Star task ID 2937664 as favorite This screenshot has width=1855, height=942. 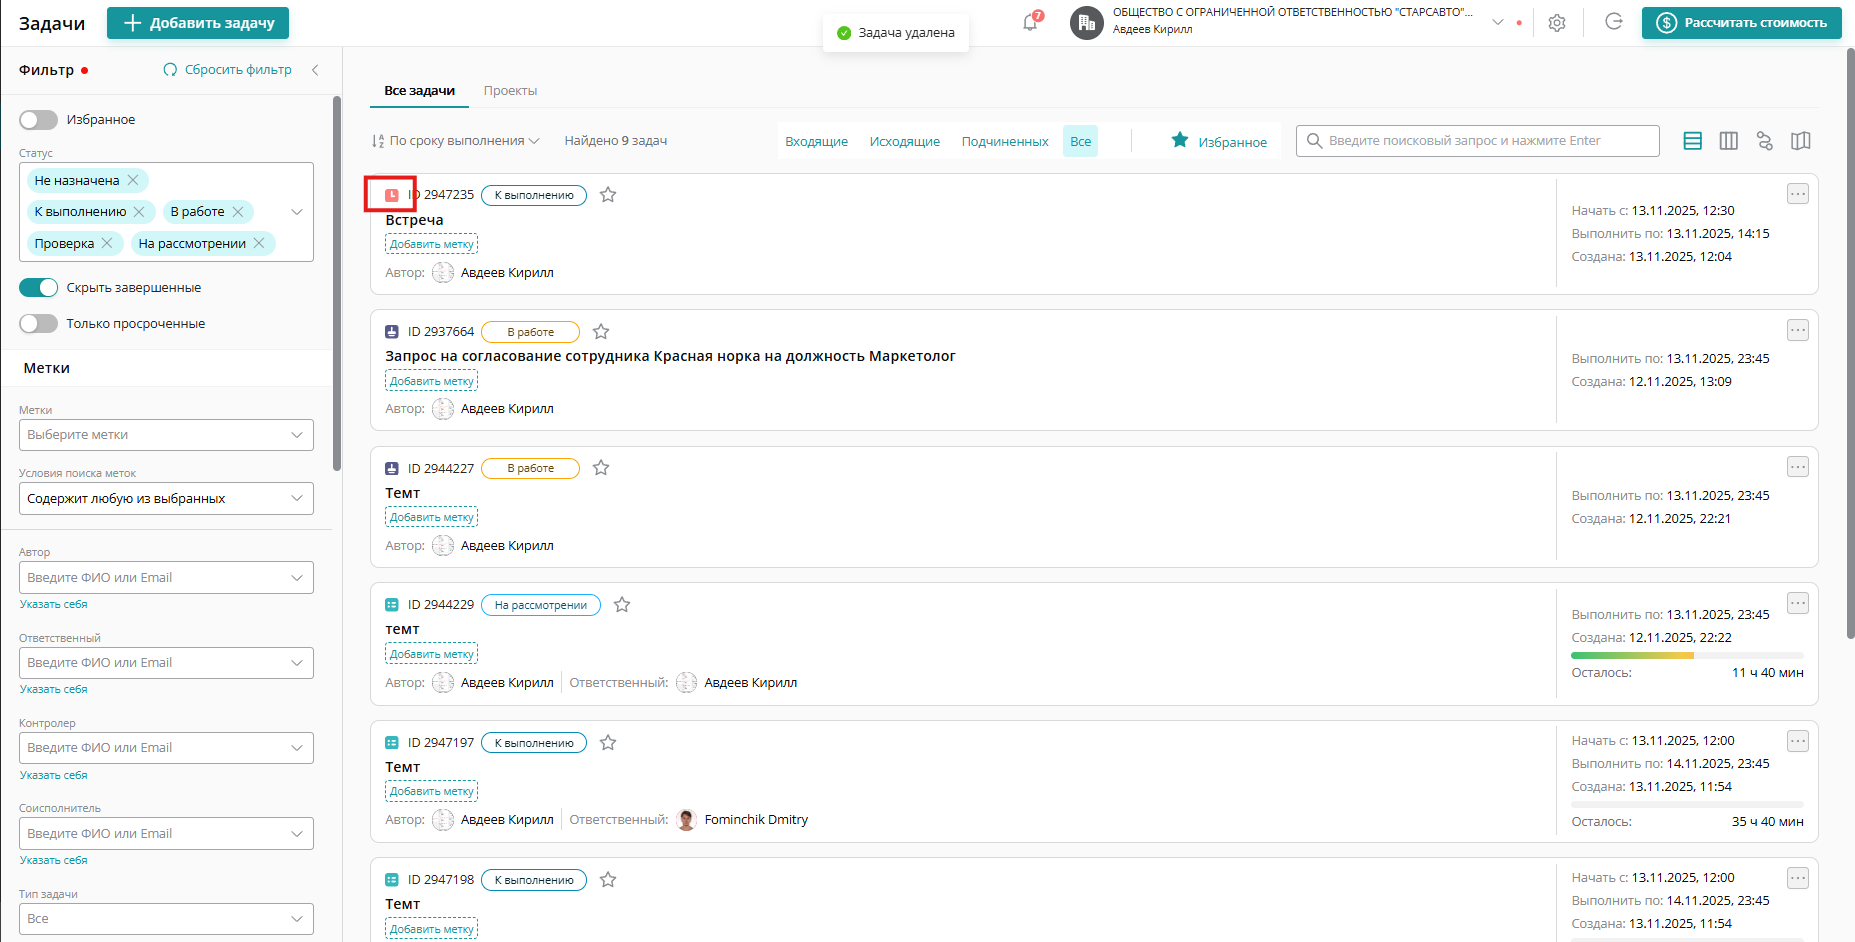click(601, 332)
